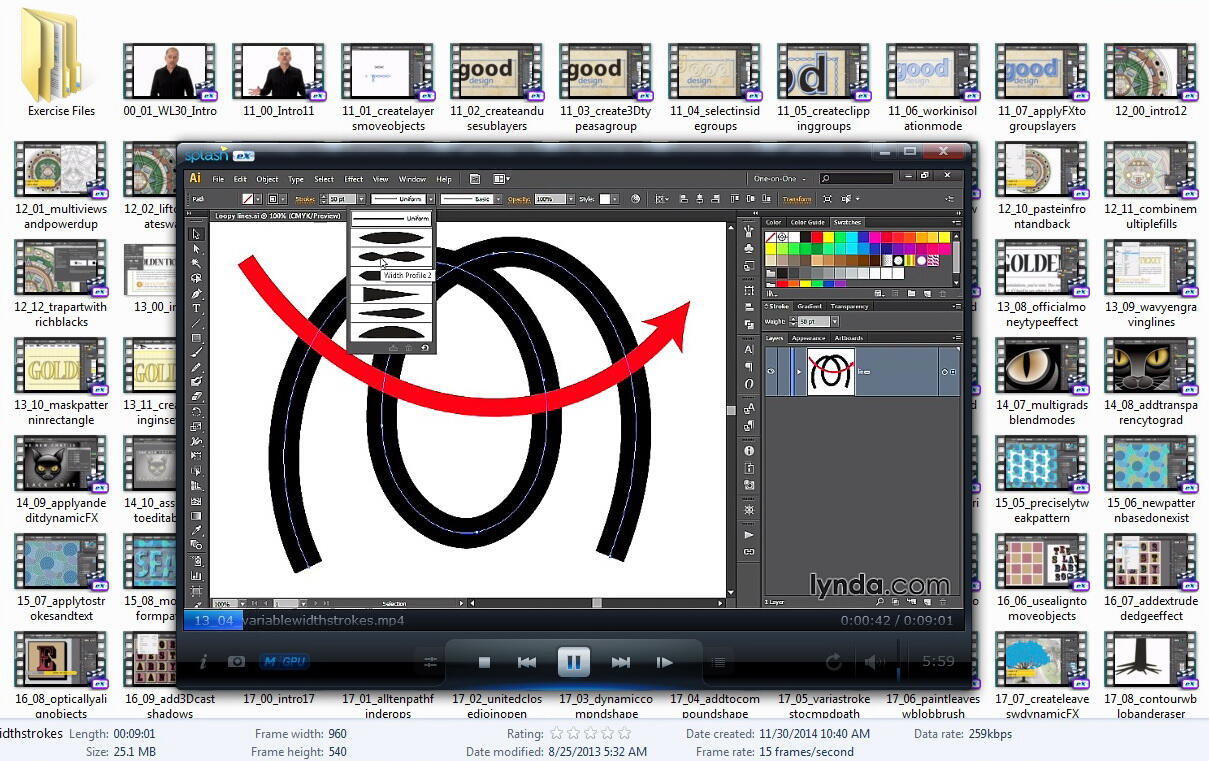Choose the triangular width profile option

pos(391,294)
